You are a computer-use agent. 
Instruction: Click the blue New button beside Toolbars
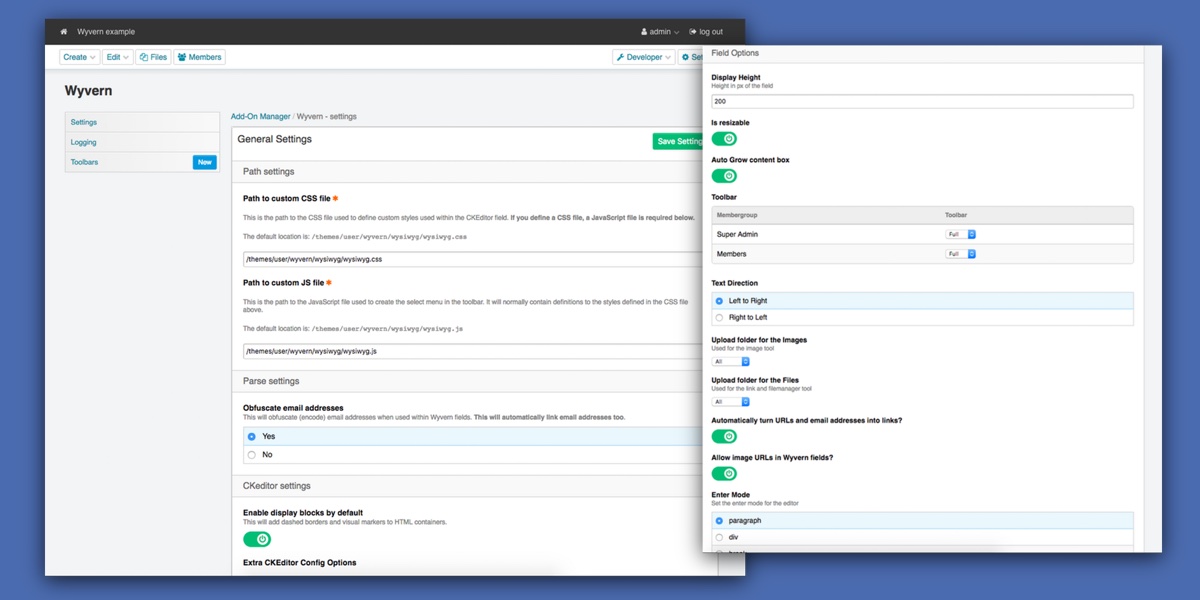tap(205, 162)
